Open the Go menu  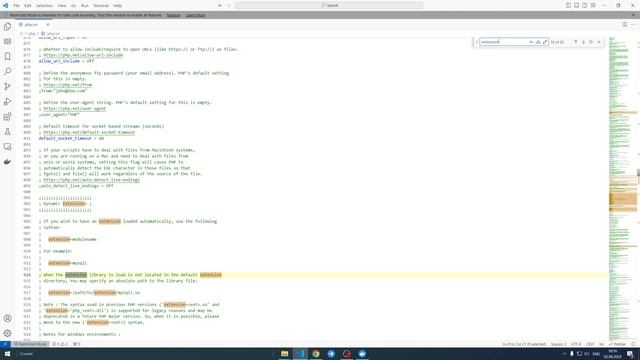pyautogui.click(x=74, y=6)
